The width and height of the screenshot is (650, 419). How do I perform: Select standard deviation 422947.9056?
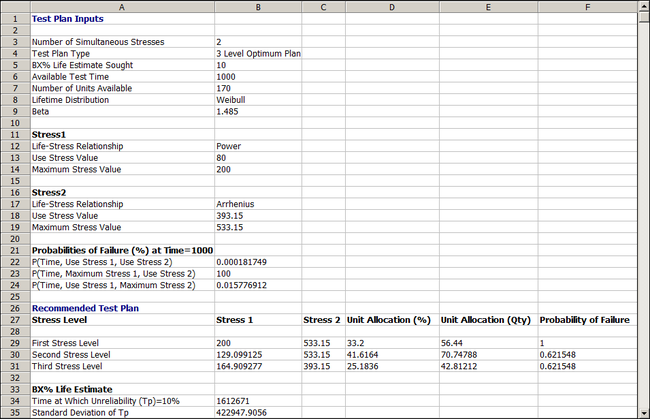click(258, 413)
